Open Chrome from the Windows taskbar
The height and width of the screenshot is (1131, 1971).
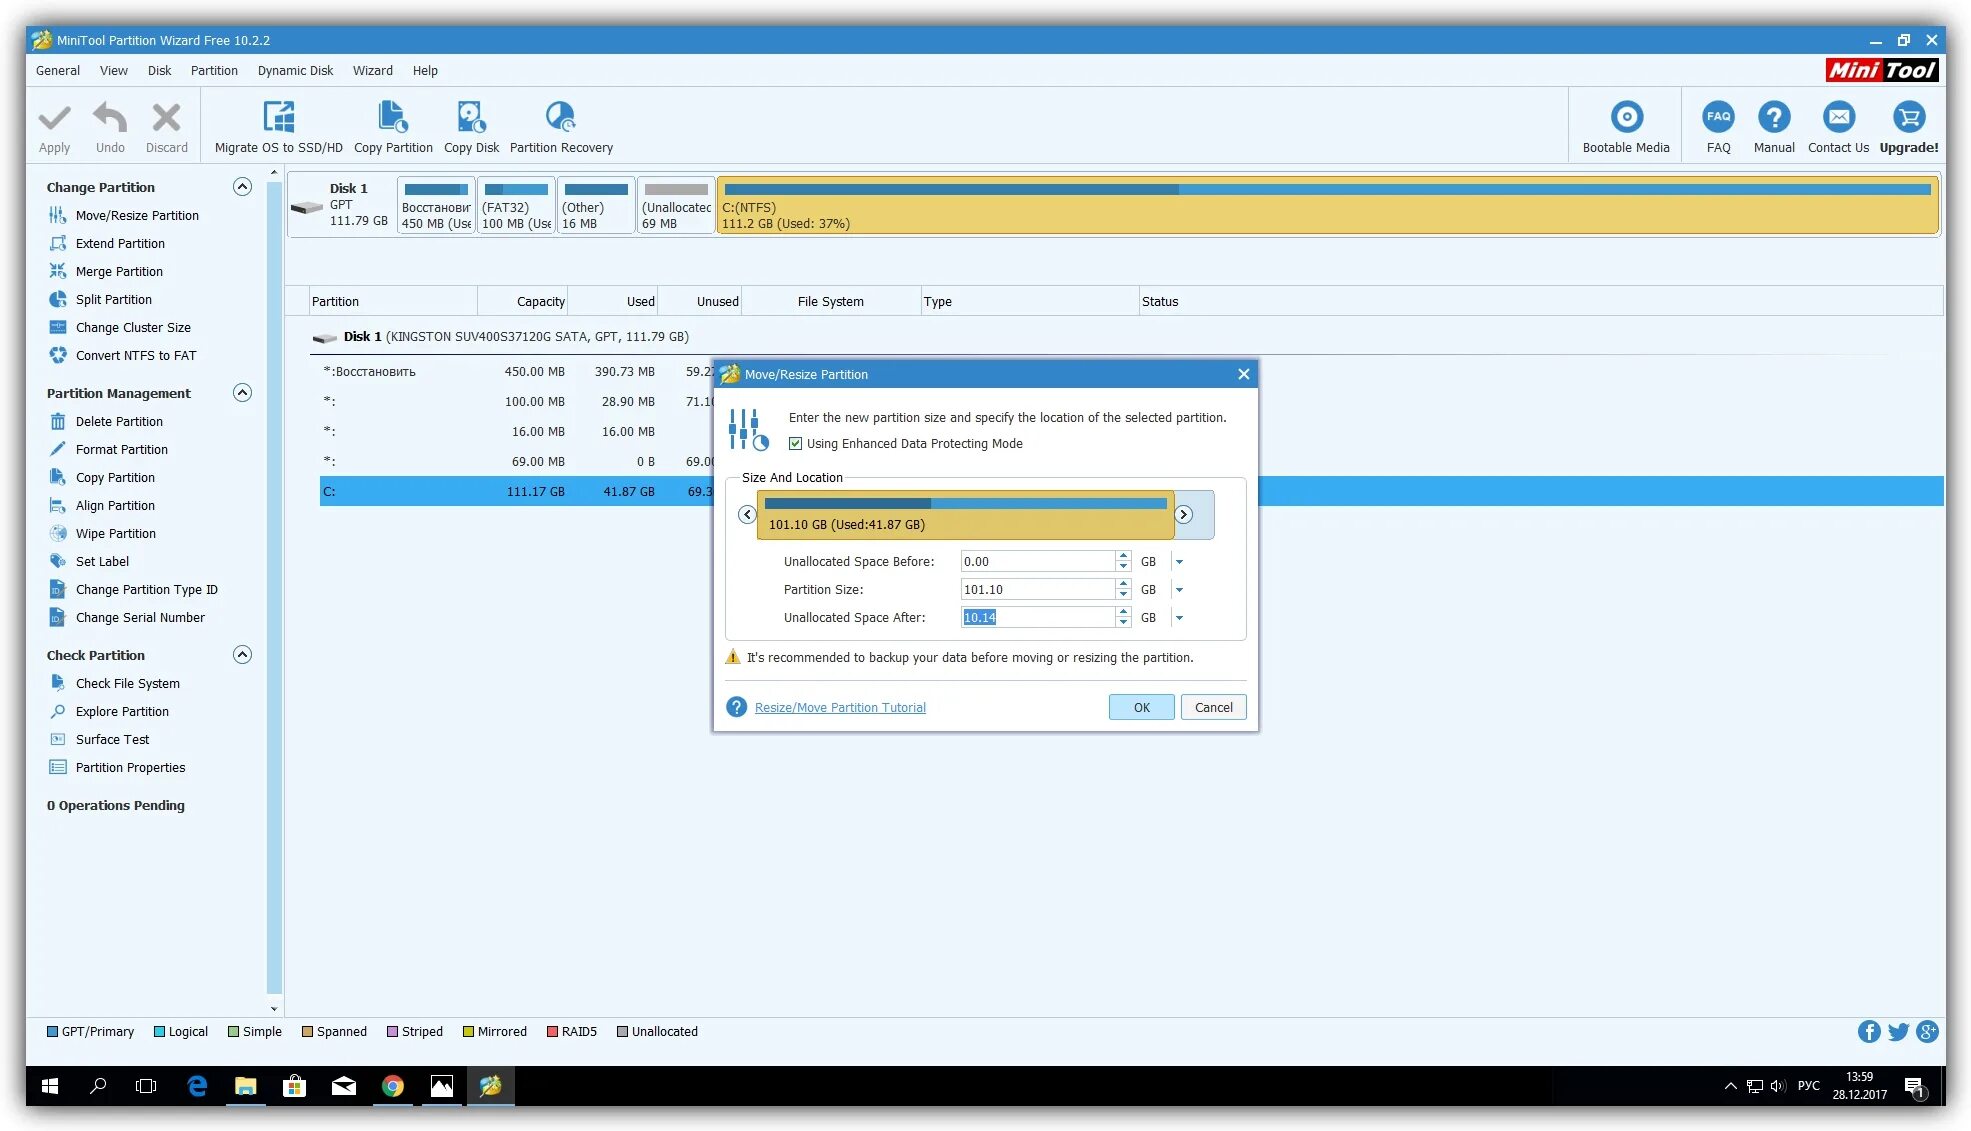click(x=393, y=1086)
